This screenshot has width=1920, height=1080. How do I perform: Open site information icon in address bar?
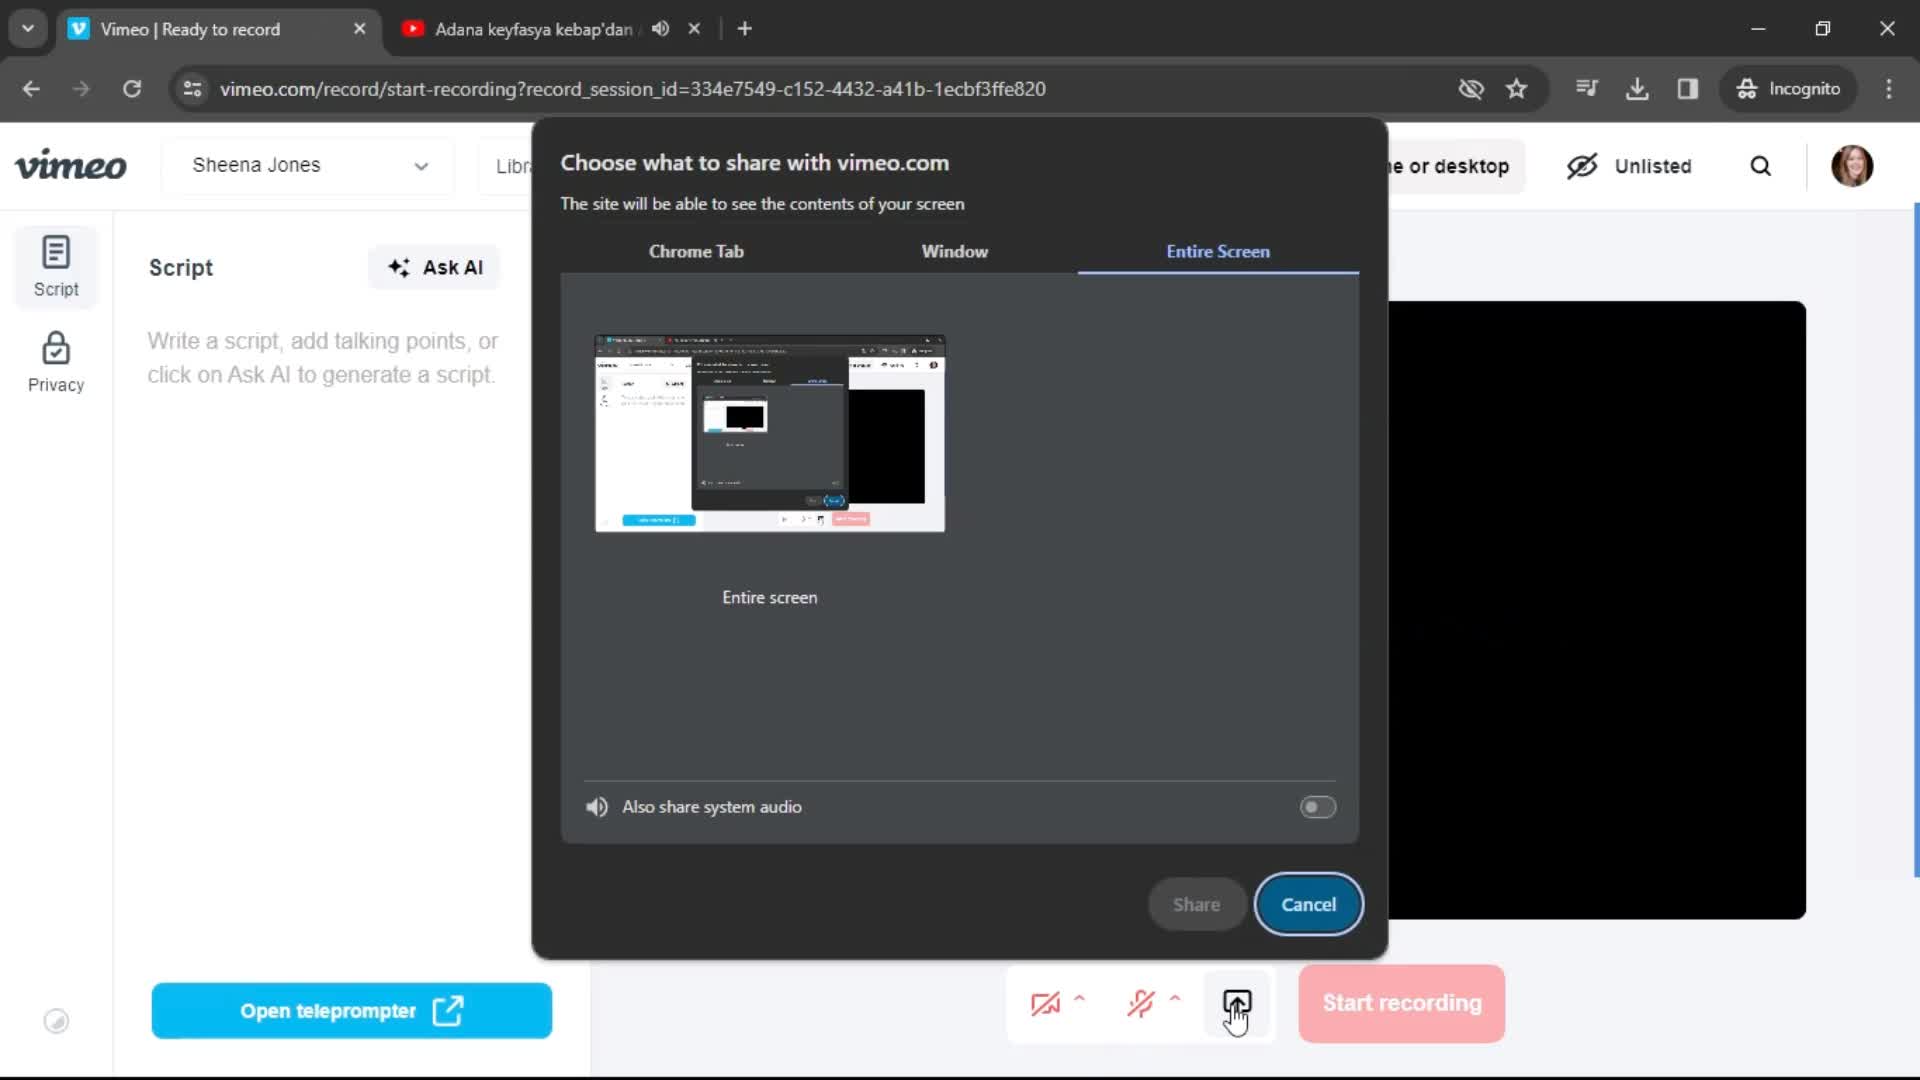[193, 89]
